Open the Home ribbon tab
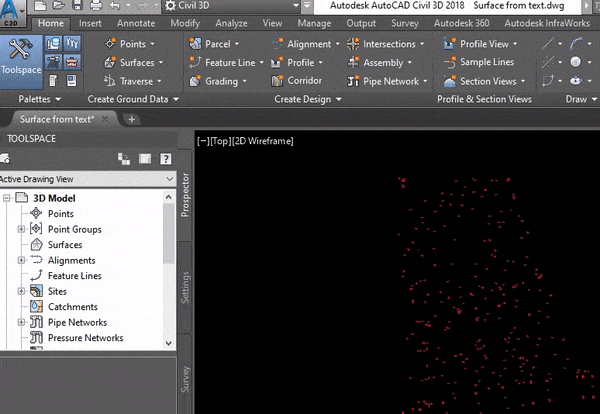 point(51,23)
